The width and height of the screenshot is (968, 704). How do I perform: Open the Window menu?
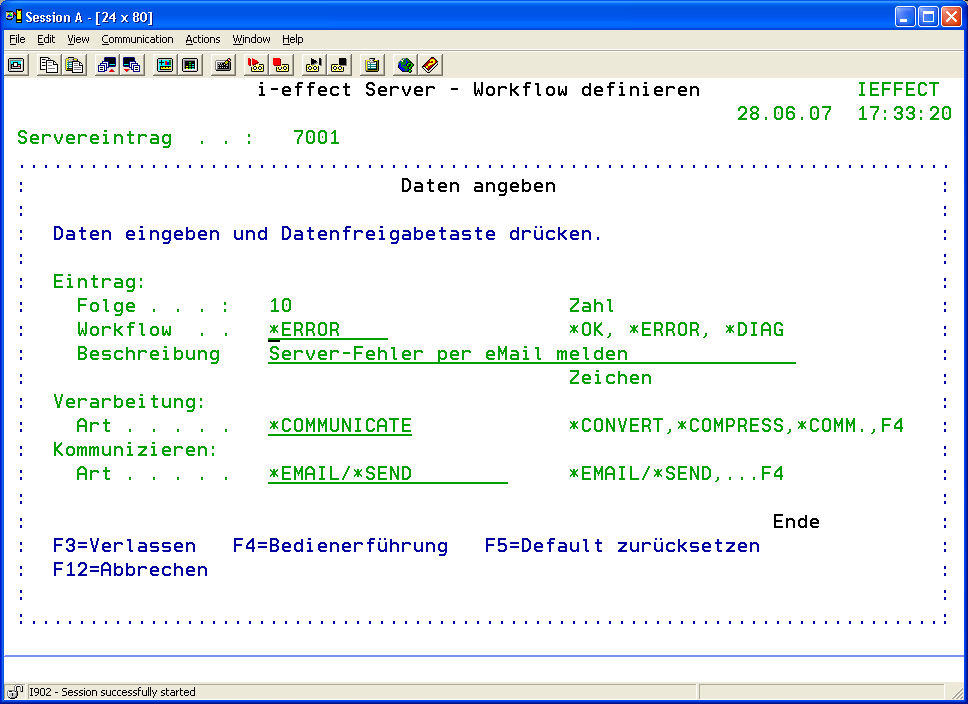click(x=251, y=39)
